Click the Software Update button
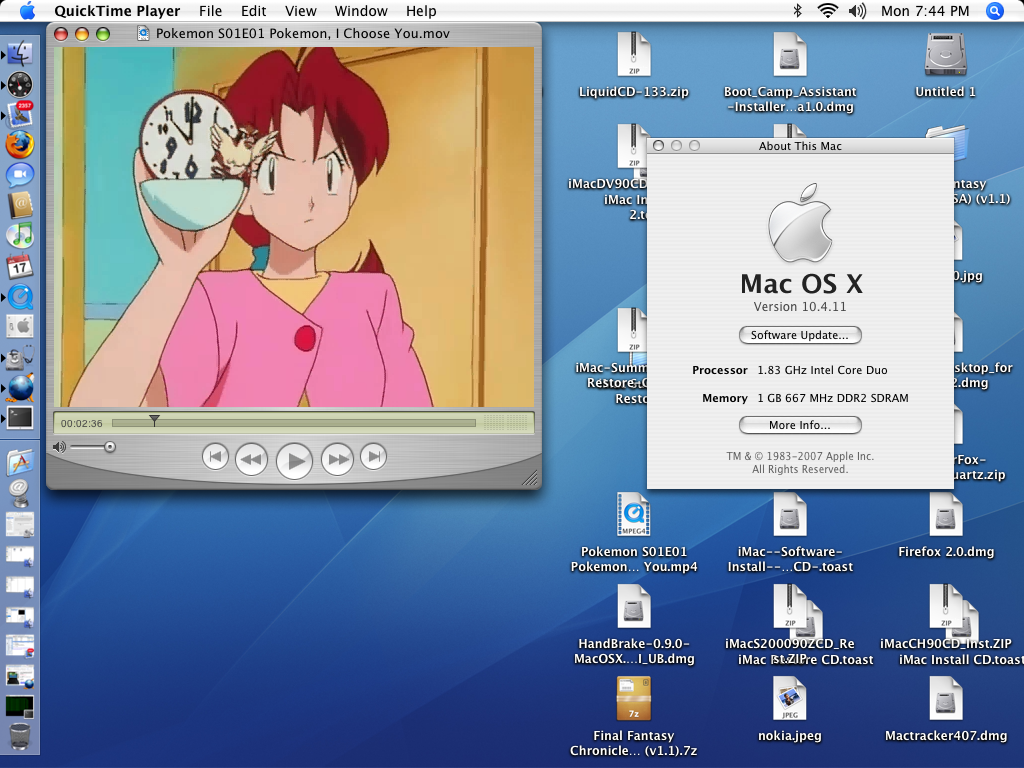Image resolution: width=1024 pixels, height=768 pixels. [799, 335]
